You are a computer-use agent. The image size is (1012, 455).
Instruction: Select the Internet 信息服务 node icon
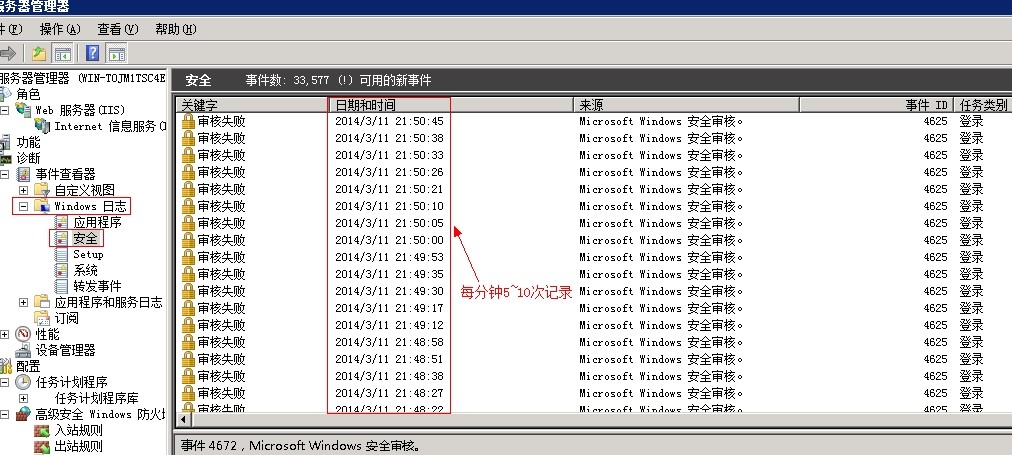click(x=42, y=126)
